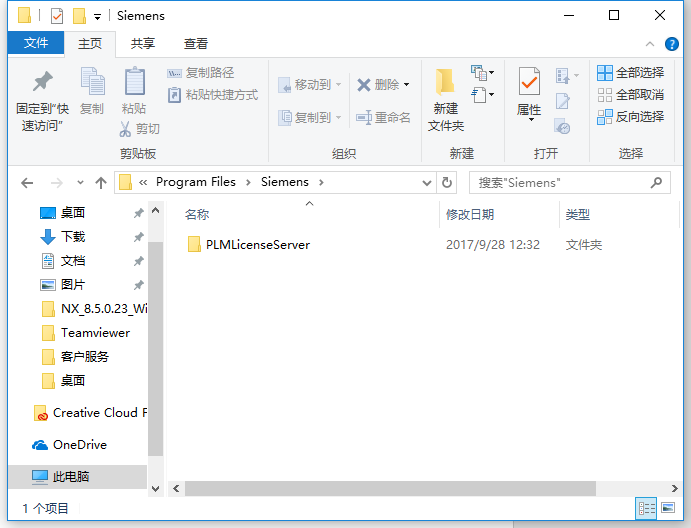691x528 pixels.
Task: Open the Teamviewer sidebar folder
Action: [85, 333]
